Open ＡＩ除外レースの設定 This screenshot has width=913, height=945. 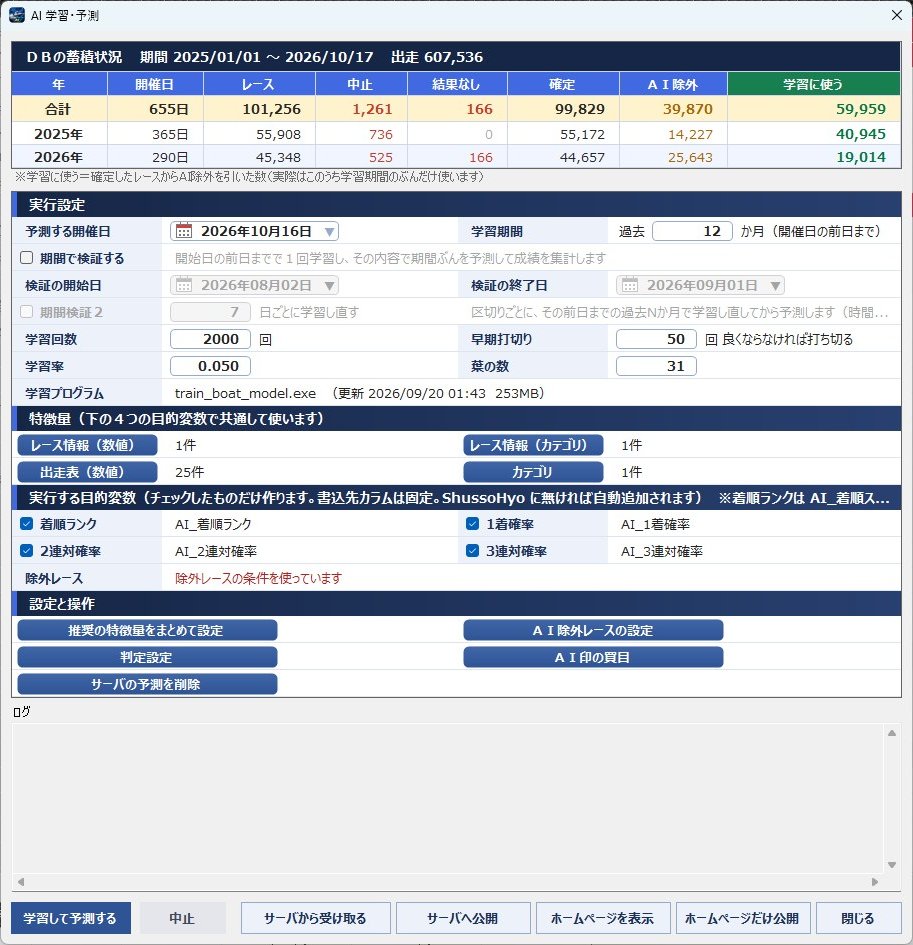[593, 630]
